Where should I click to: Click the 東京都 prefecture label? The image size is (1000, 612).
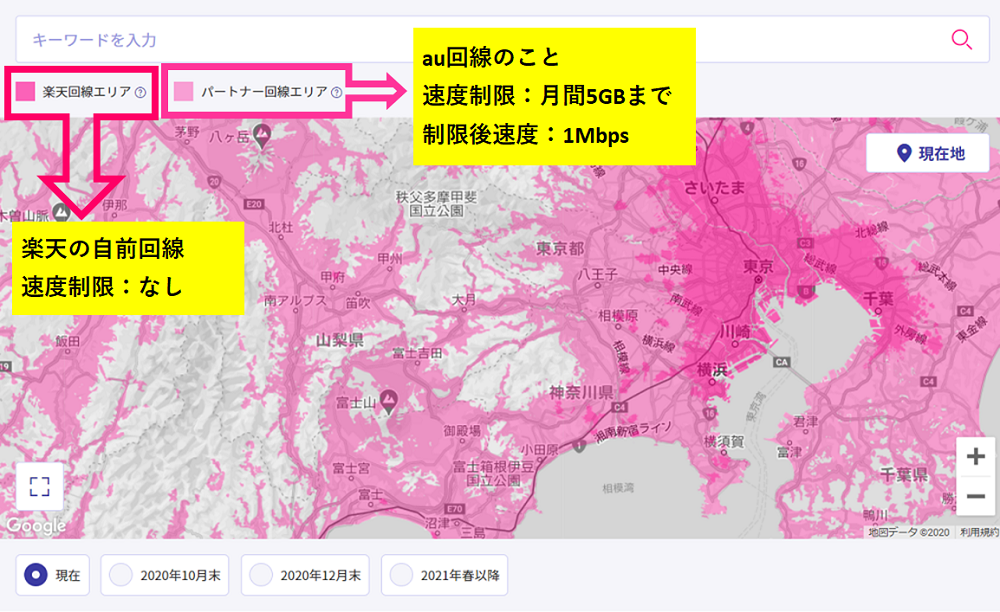[x=559, y=249]
